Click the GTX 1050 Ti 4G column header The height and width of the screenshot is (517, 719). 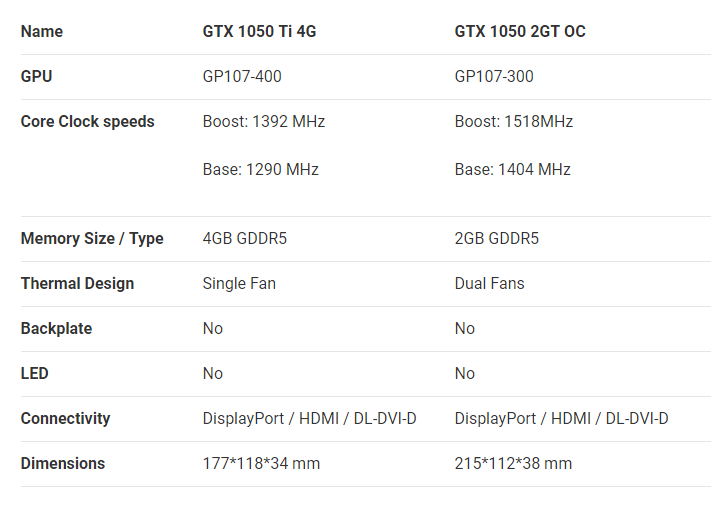259,31
